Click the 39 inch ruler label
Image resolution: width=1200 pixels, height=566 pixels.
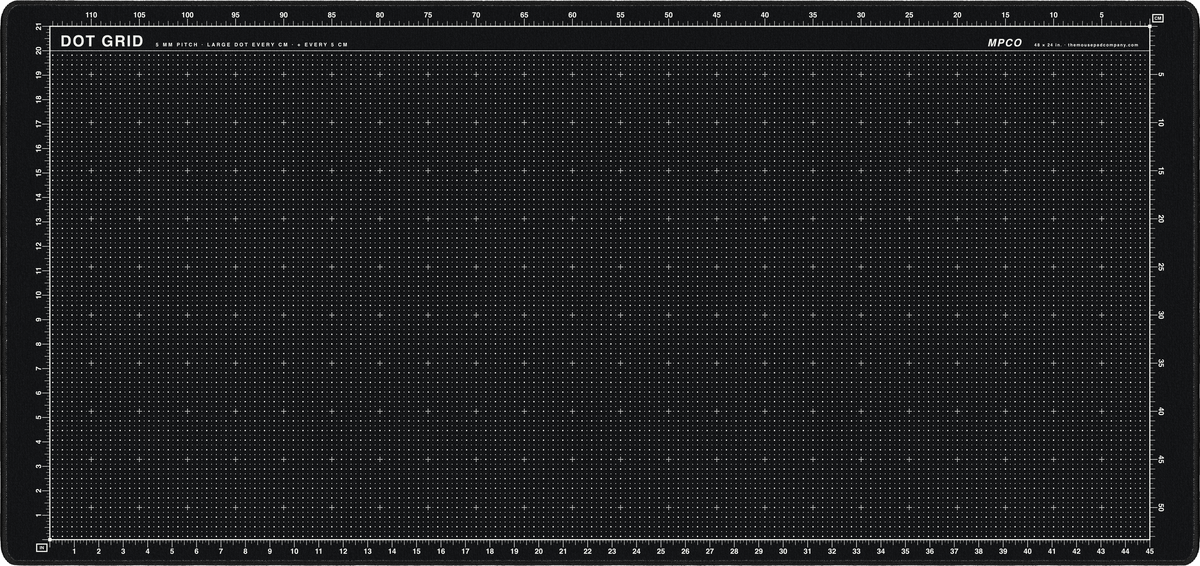(1003, 551)
